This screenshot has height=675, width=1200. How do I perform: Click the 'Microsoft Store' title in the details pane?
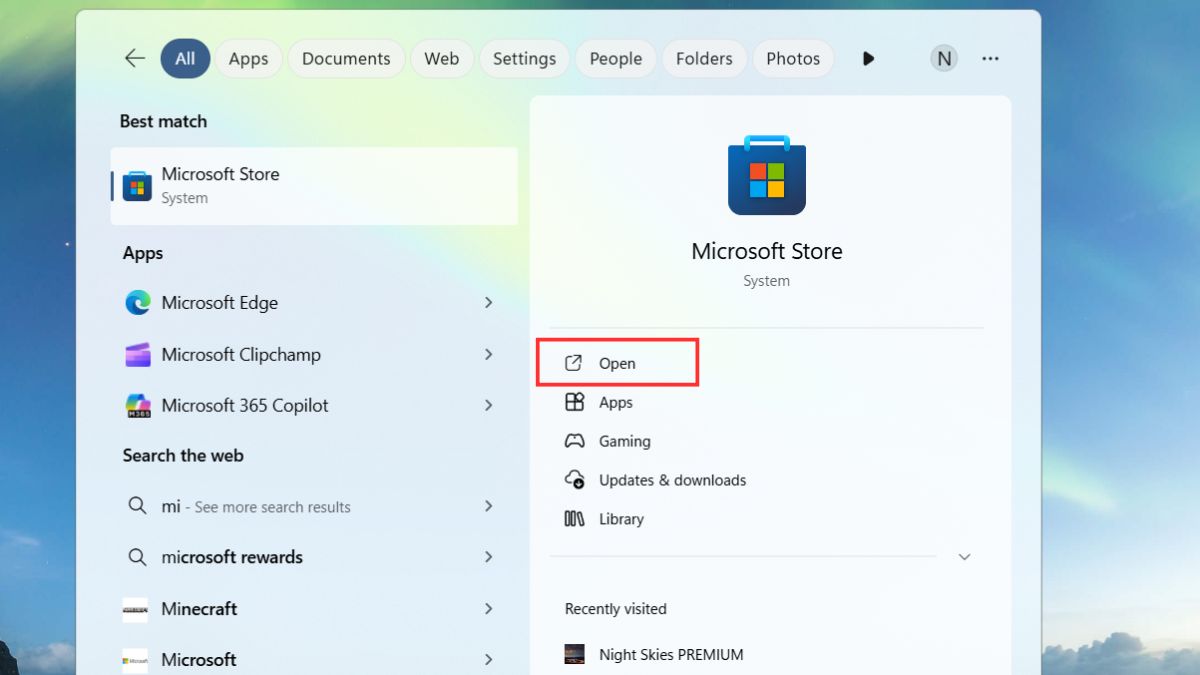(x=767, y=251)
